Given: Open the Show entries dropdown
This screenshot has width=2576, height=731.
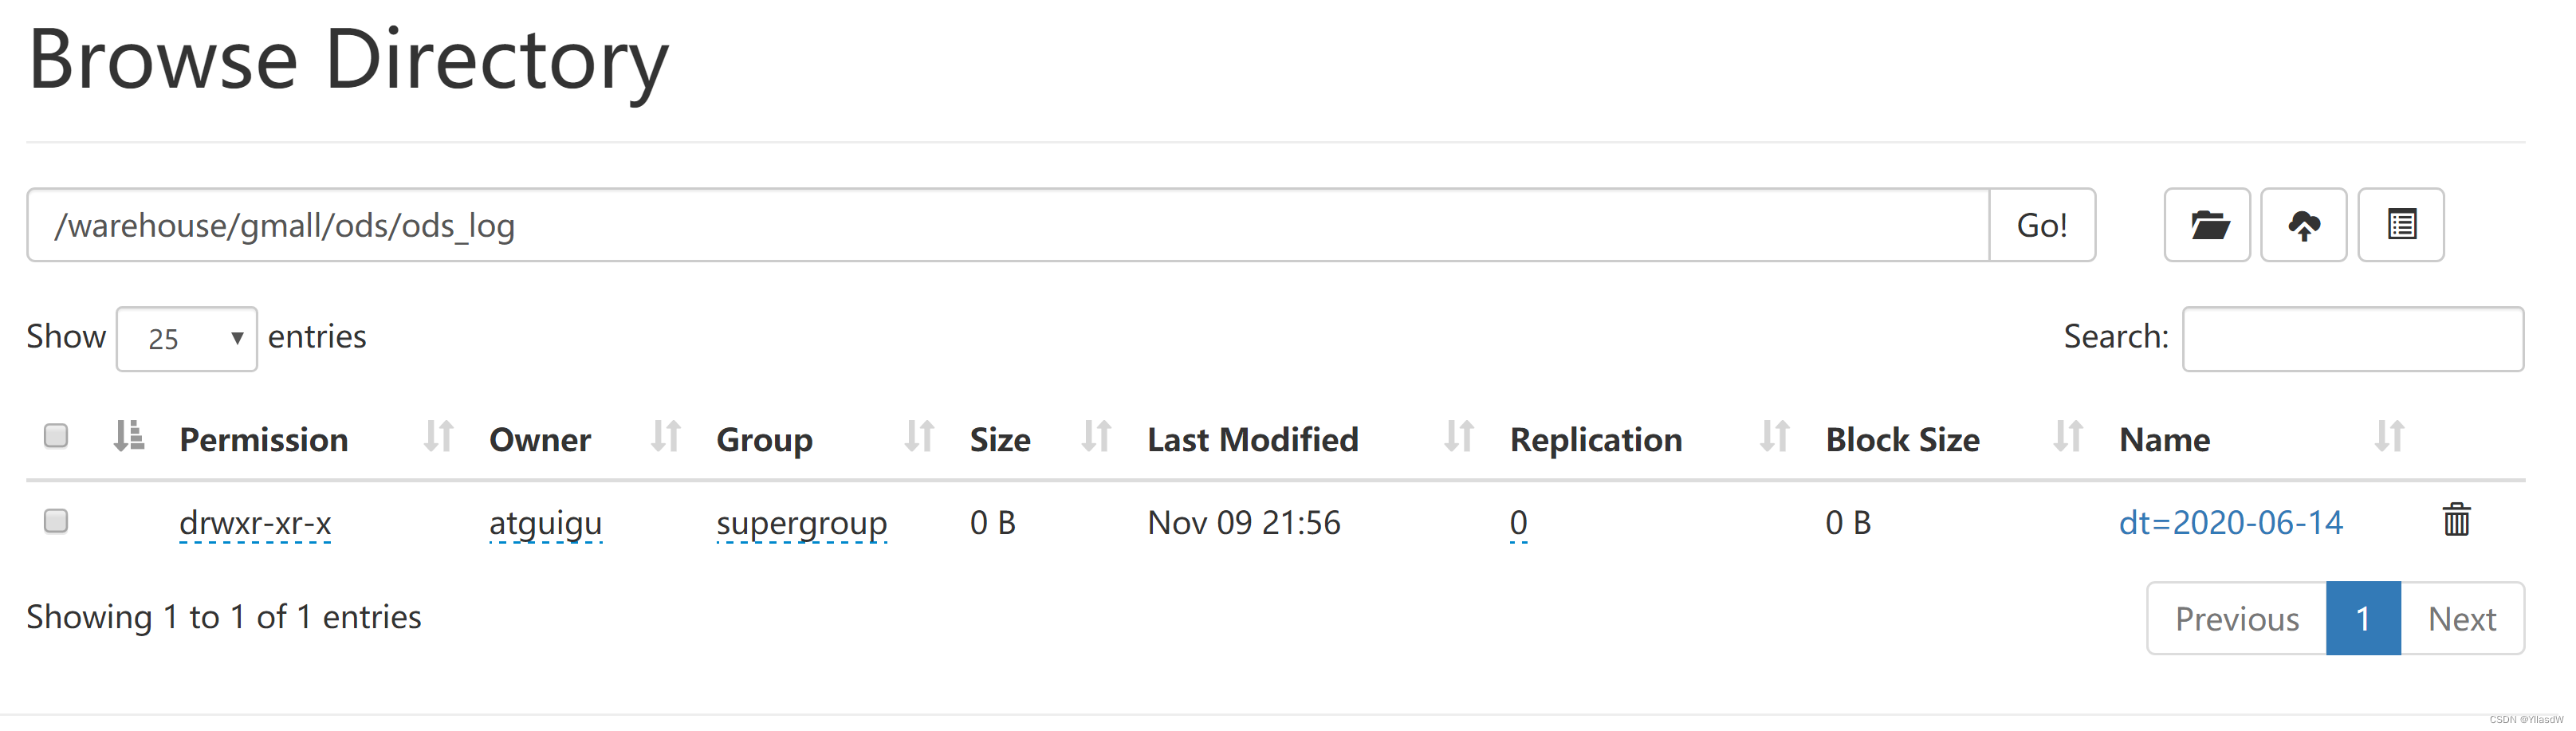Looking at the screenshot, I should (187, 339).
